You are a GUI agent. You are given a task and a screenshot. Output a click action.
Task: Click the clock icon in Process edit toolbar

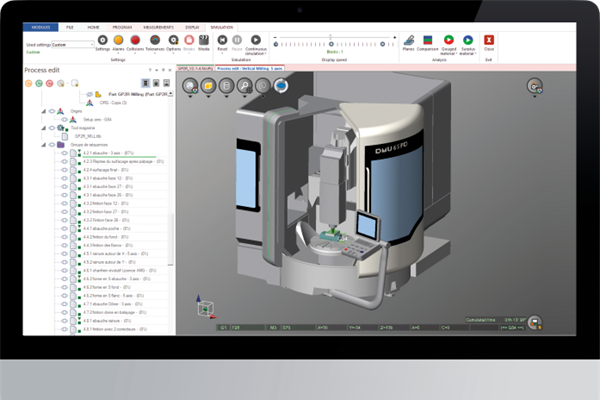click(60, 83)
